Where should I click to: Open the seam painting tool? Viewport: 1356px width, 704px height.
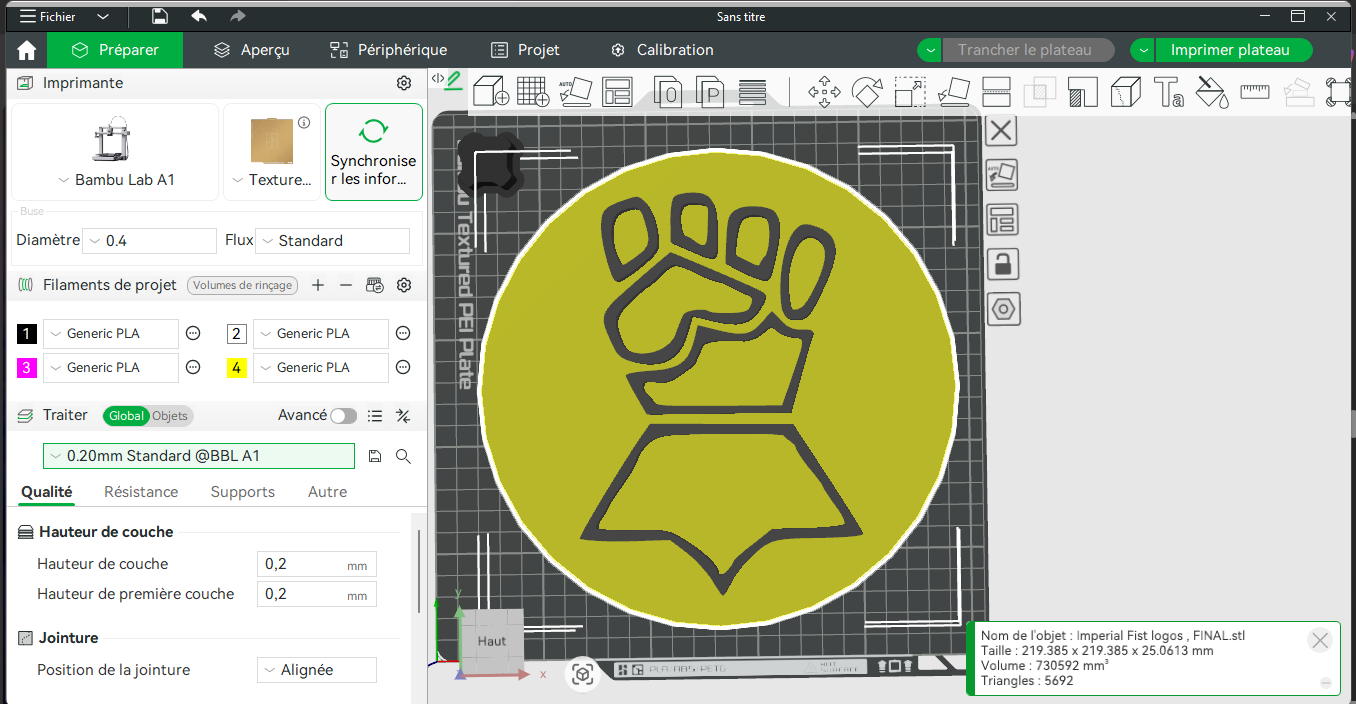tap(1126, 92)
